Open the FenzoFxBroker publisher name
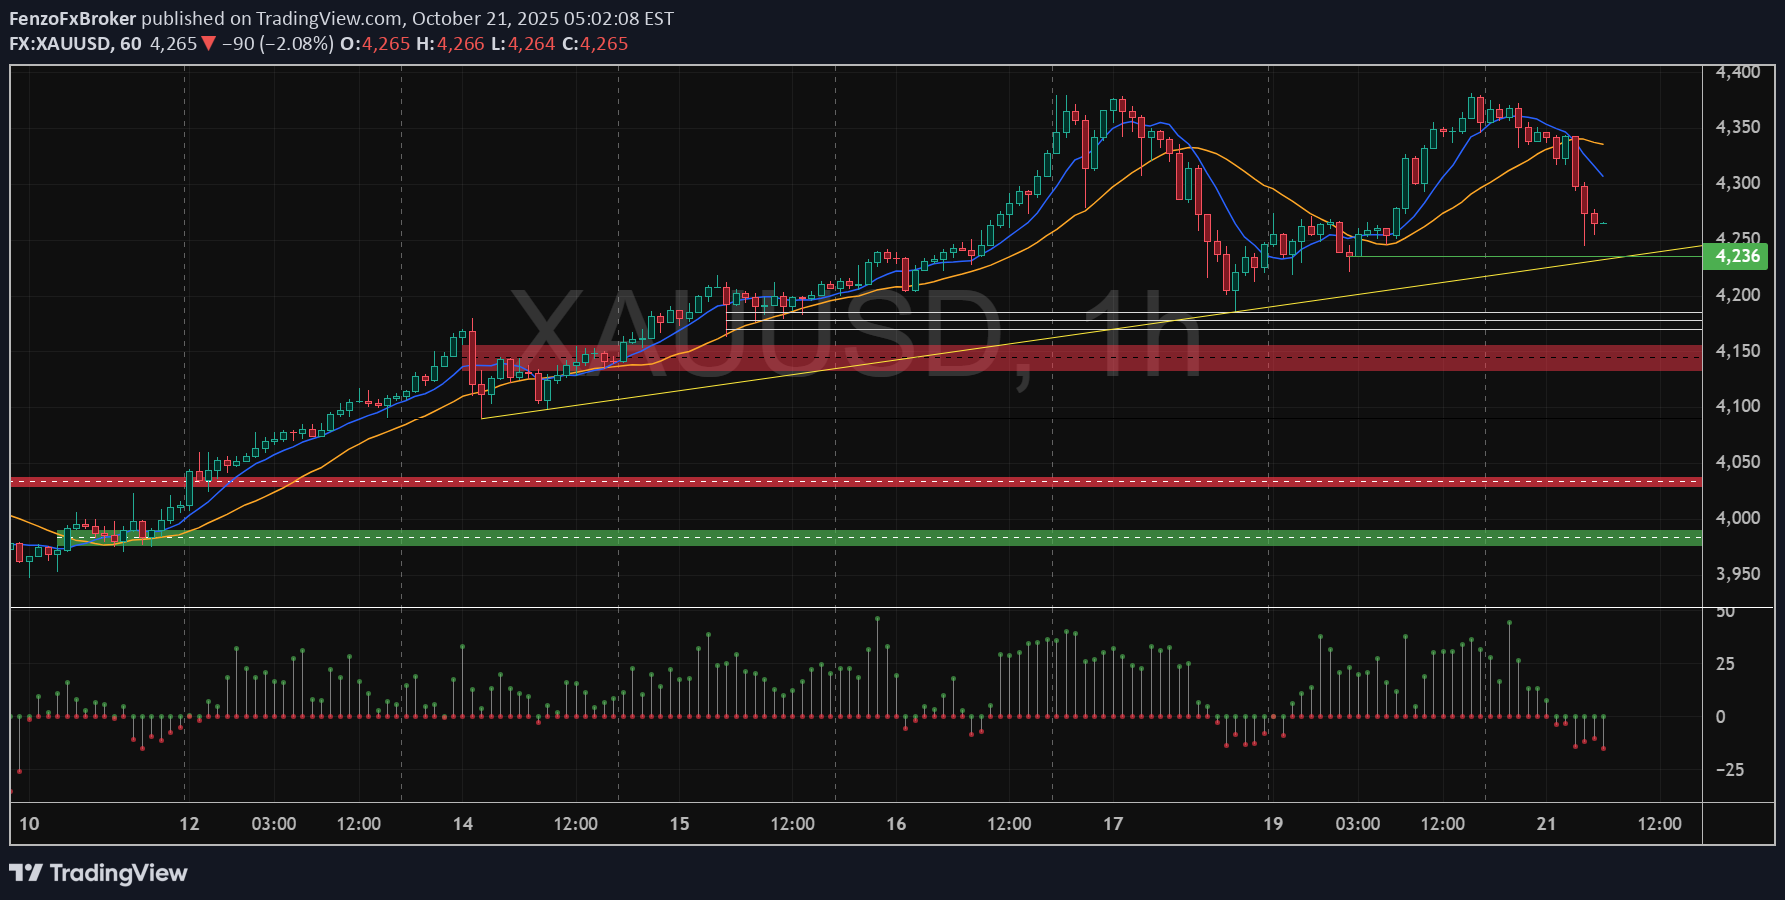The width and height of the screenshot is (1785, 900). [72, 19]
